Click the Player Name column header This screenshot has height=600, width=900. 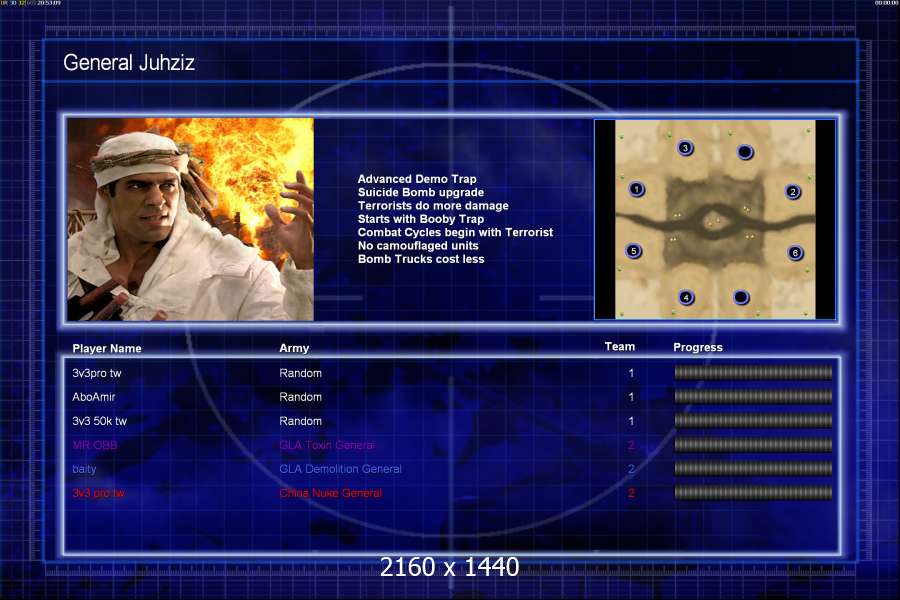(107, 349)
